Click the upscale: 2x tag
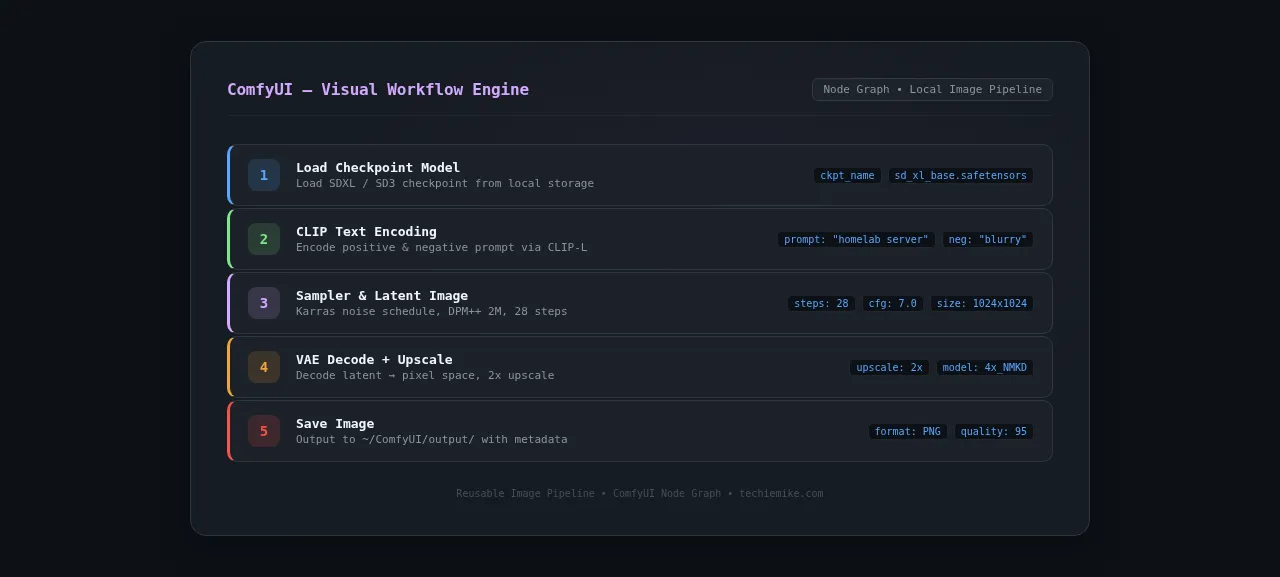This screenshot has width=1280, height=577. [889, 368]
